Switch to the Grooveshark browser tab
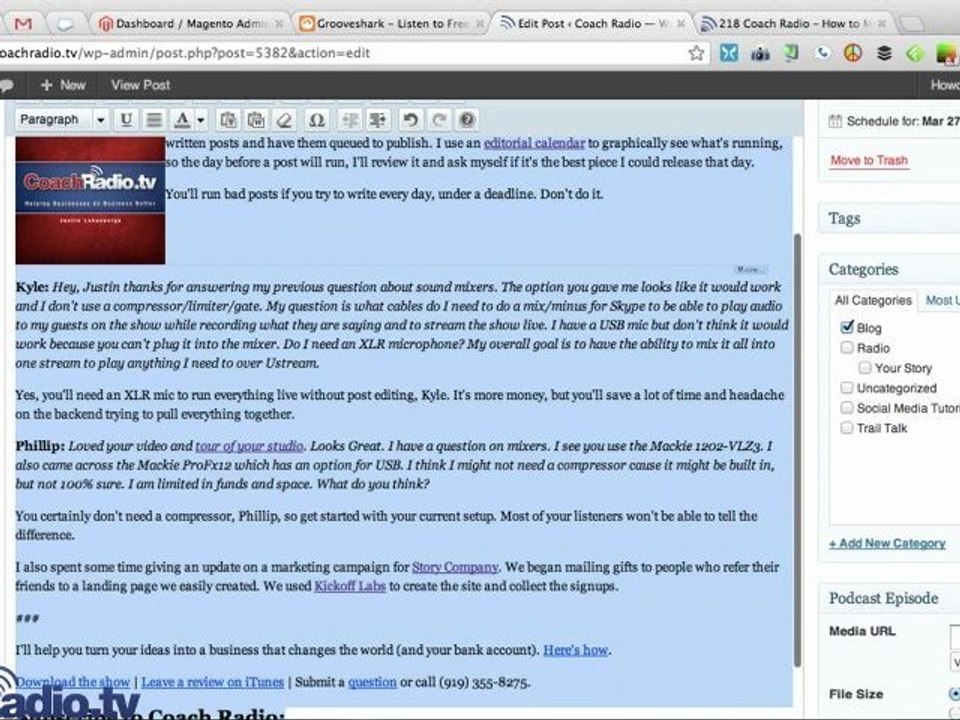The height and width of the screenshot is (720, 960). point(392,24)
